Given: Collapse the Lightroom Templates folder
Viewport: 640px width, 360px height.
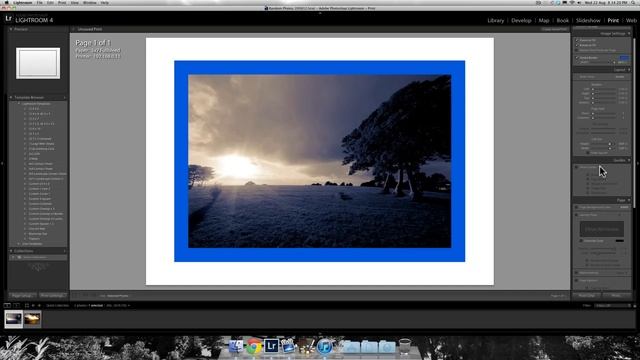Looking at the screenshot, I should coord(19,104).
